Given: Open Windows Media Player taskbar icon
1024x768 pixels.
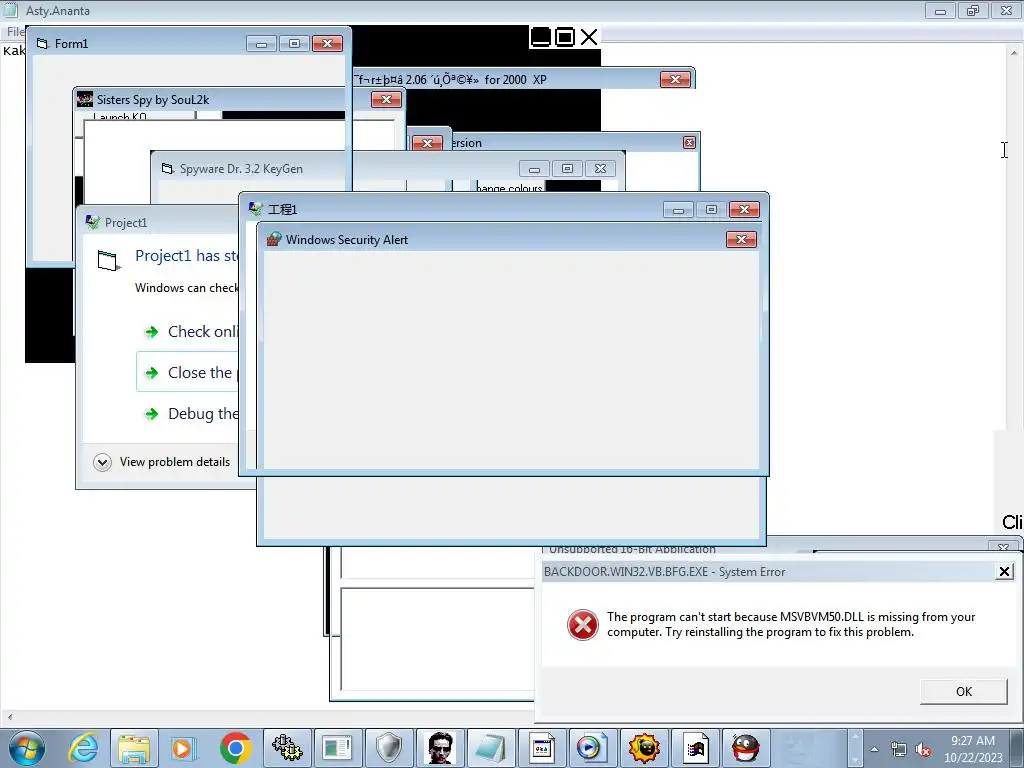Looking at the screenshot, I should (184, 748).
